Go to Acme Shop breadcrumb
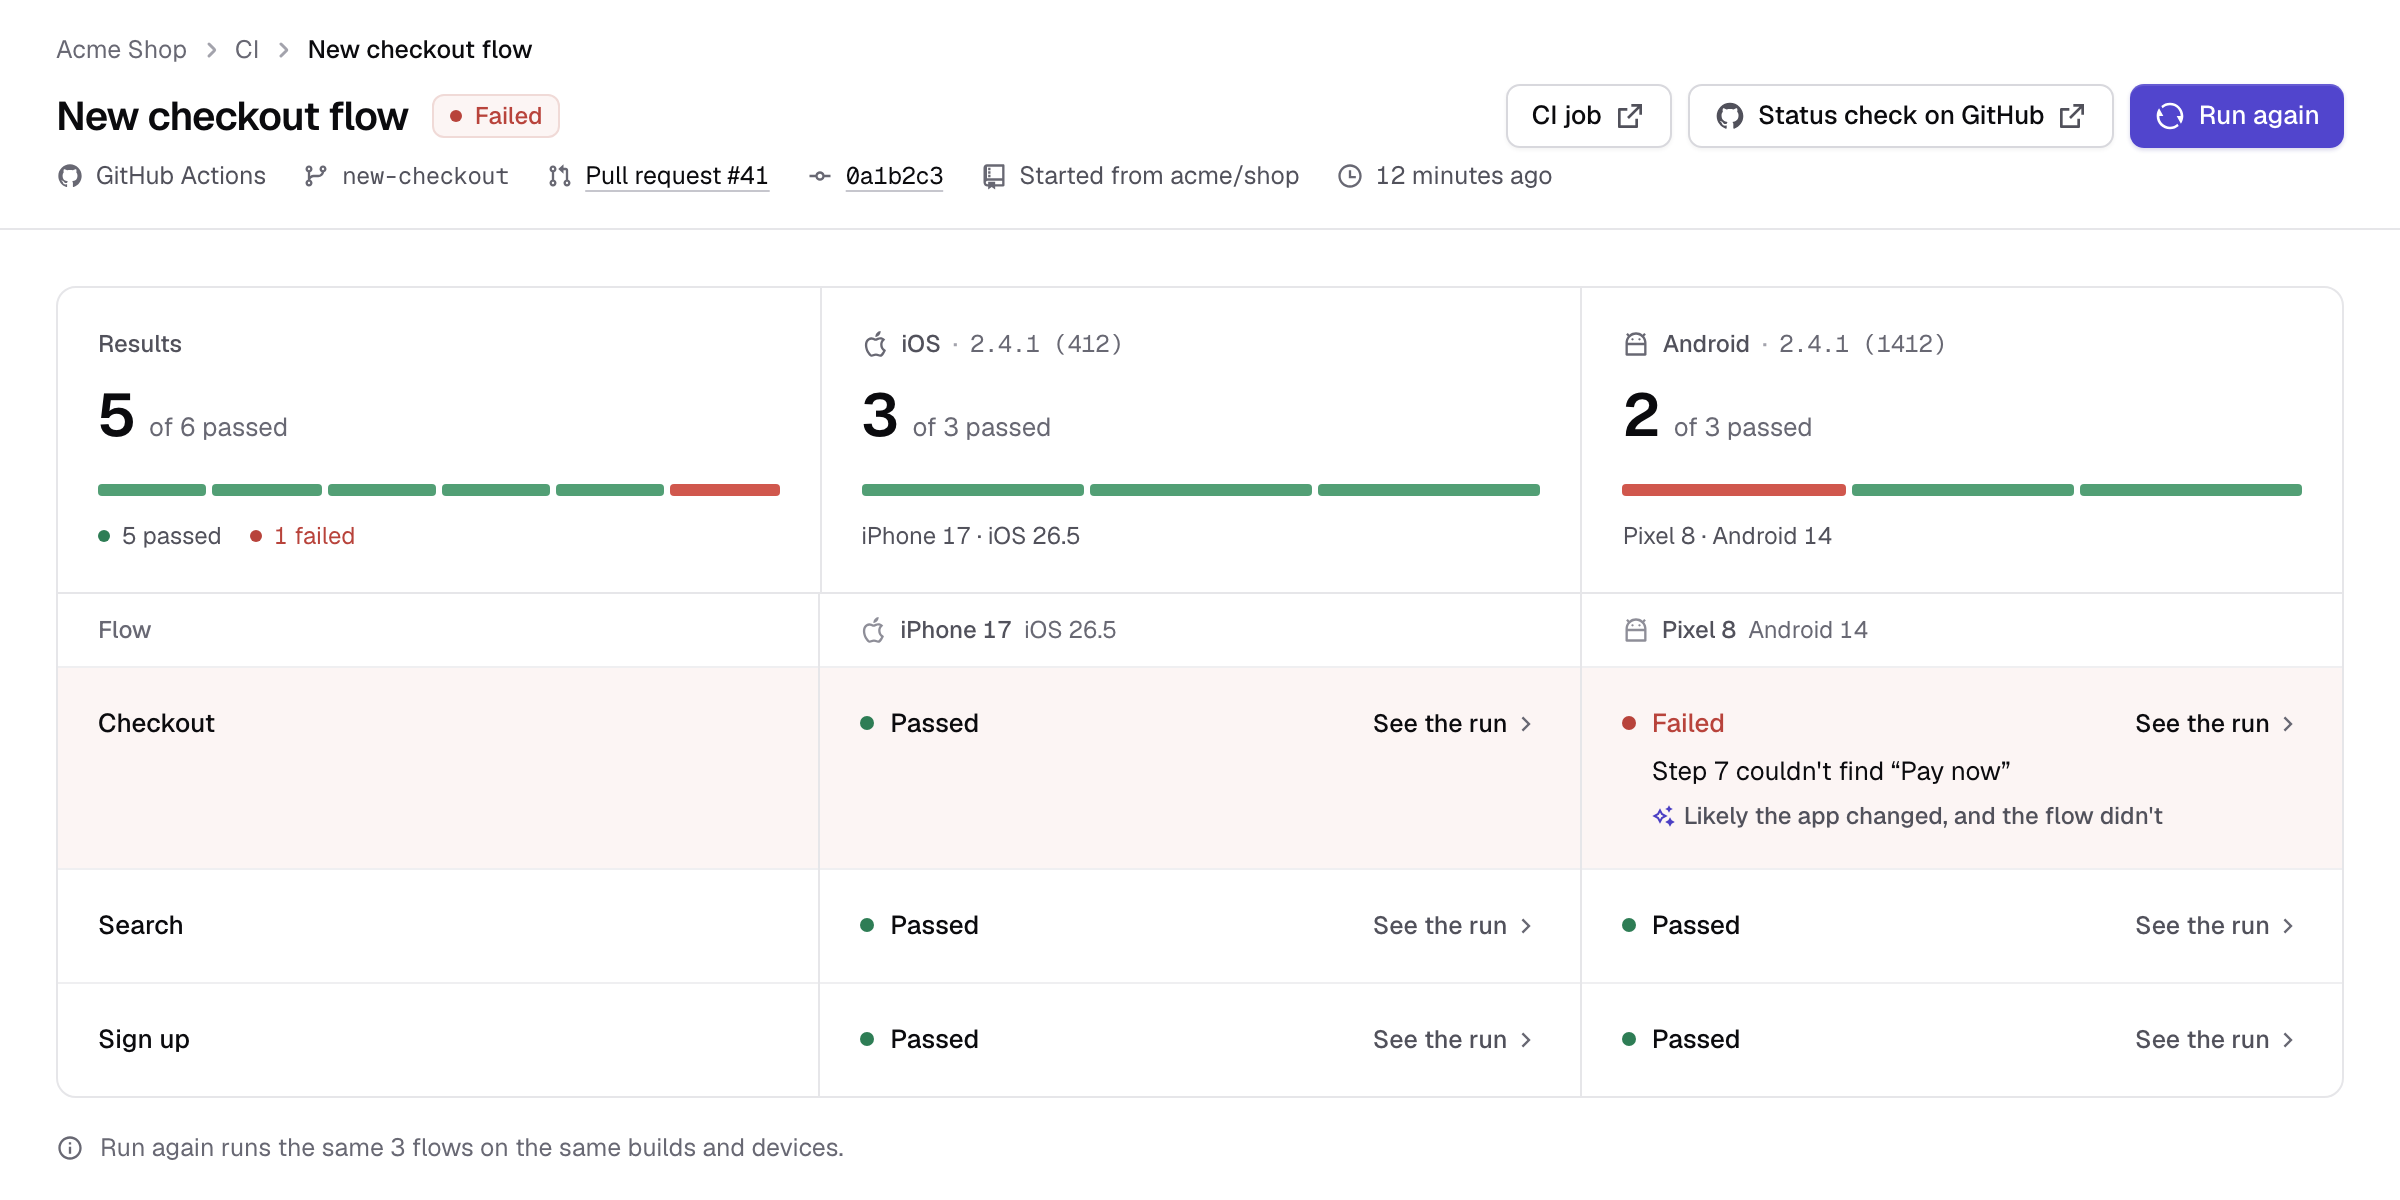 pos(121,49)
